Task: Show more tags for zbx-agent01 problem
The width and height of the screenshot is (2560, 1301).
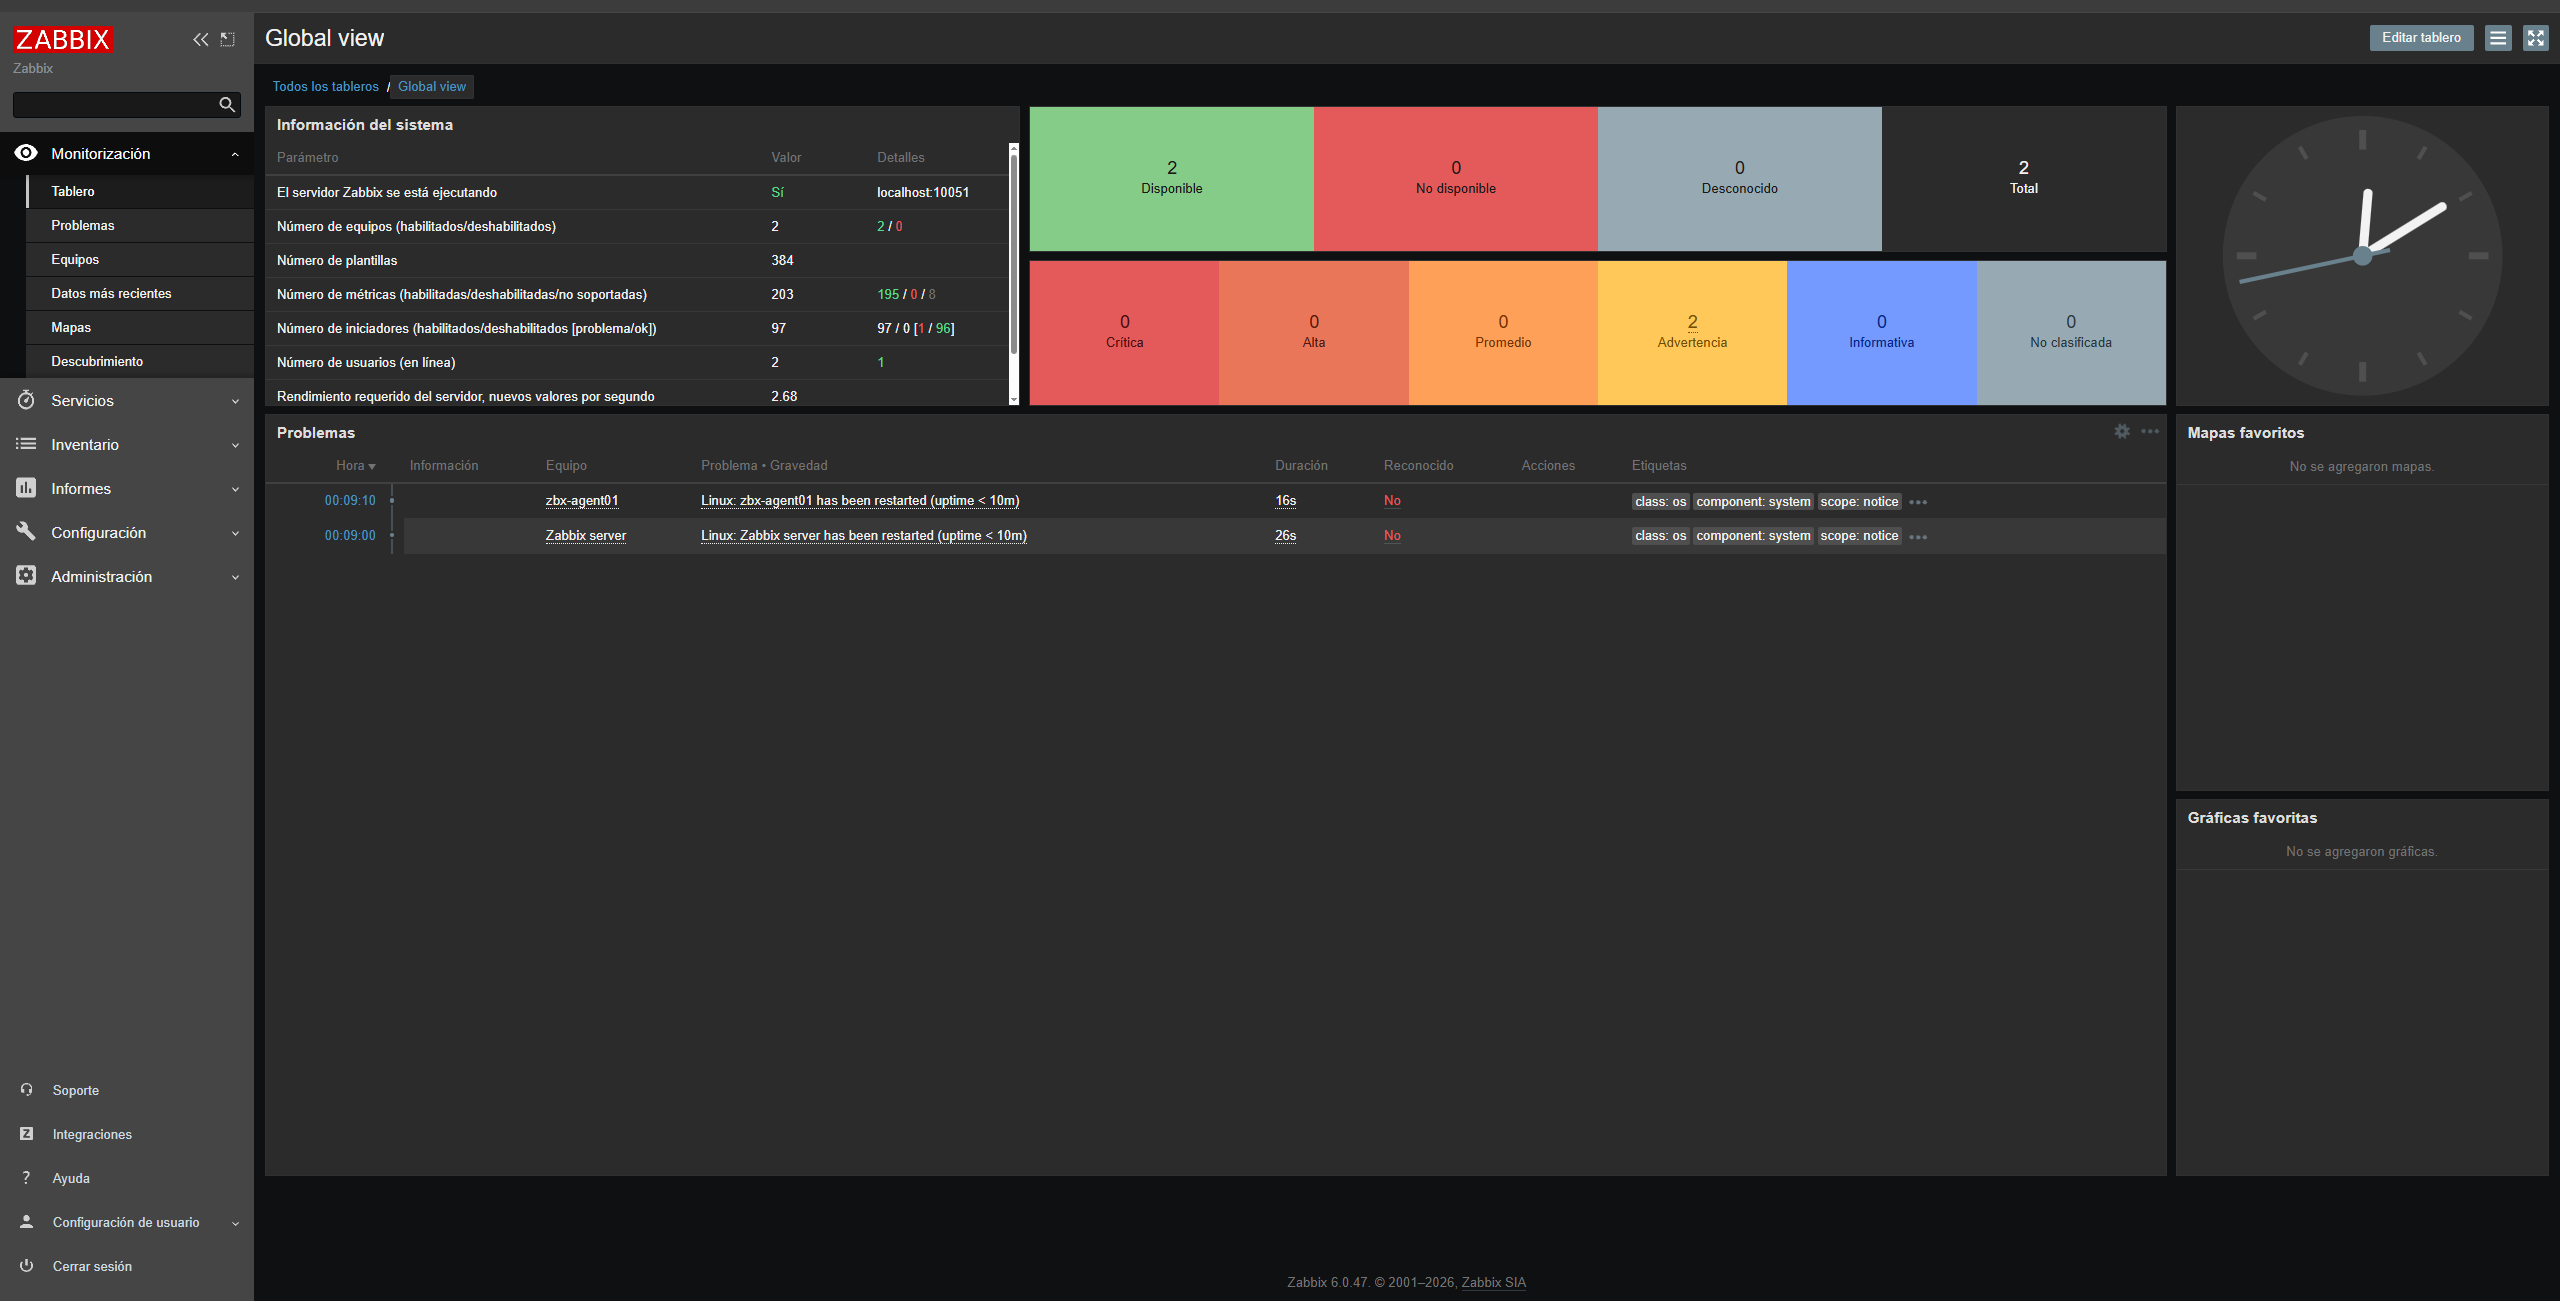Action: [x=1918, y=502]
